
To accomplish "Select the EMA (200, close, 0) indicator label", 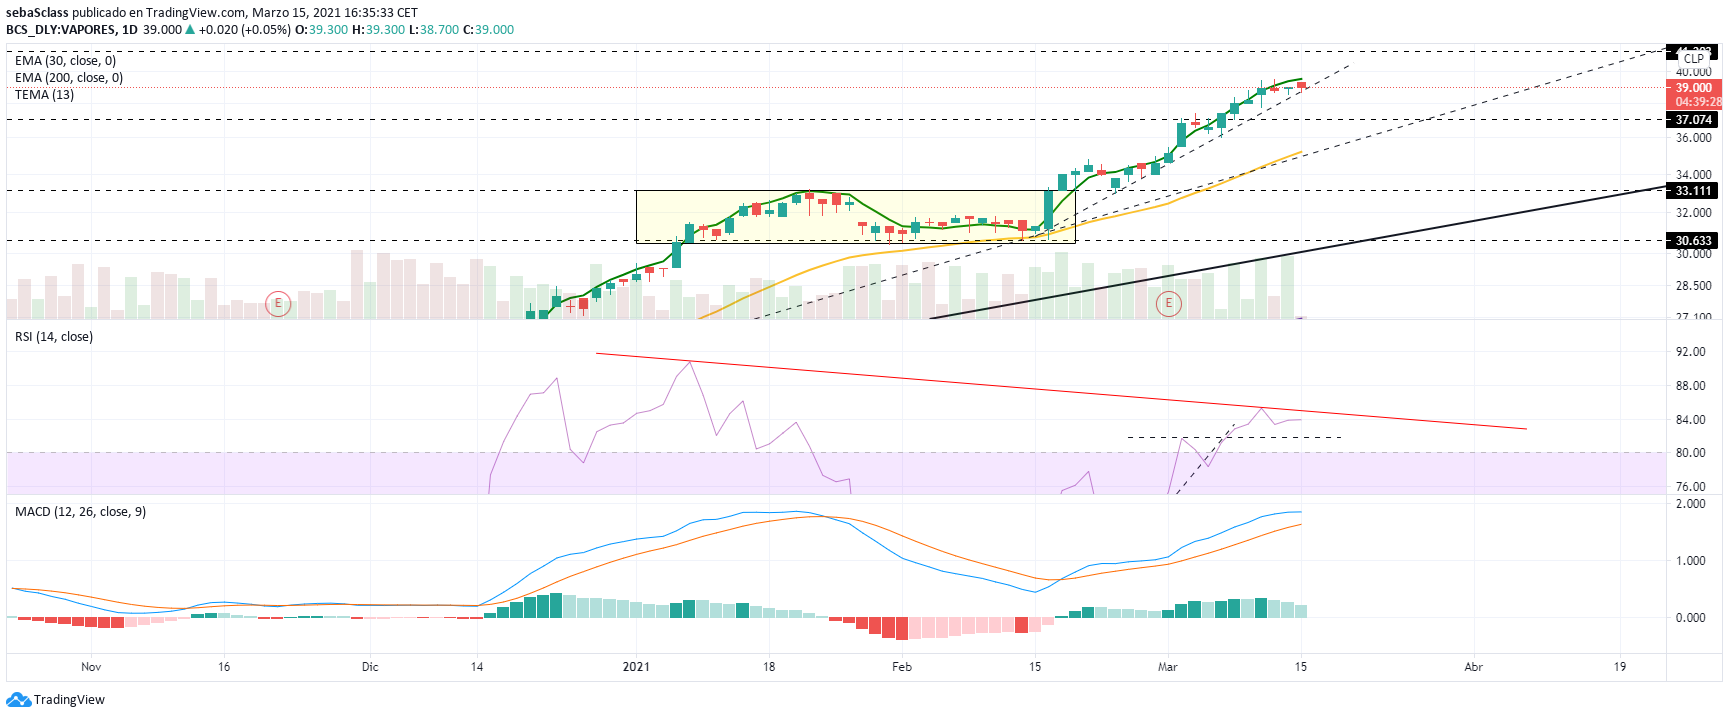I will pyautogui.click(x=69, y=78).
